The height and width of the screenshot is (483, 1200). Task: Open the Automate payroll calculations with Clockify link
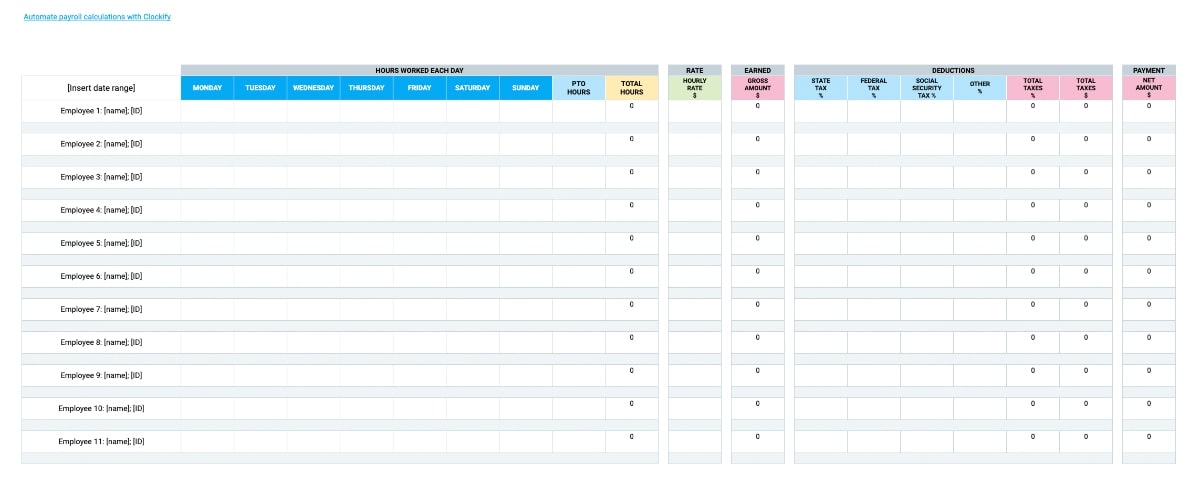(x=97, y=17)
